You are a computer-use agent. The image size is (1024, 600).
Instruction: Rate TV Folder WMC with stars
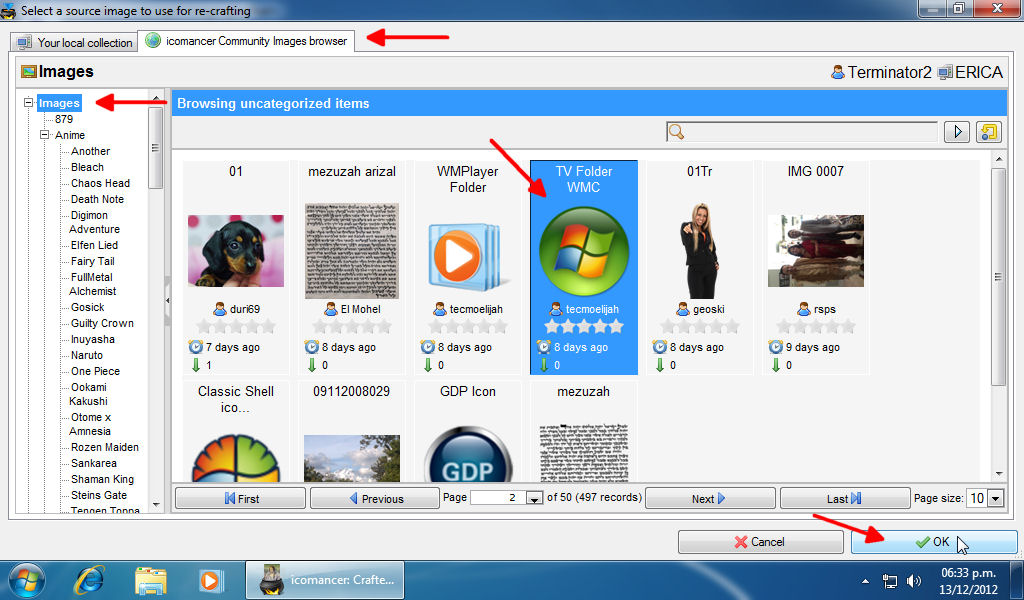tap(584, 326)
